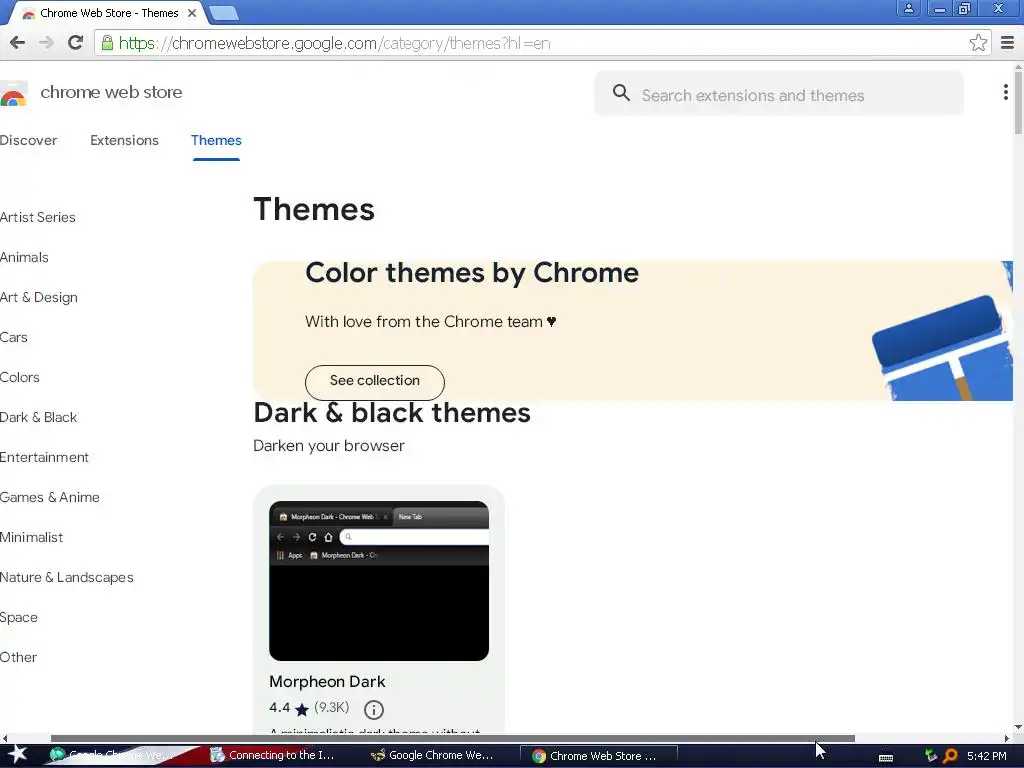Screen dimensions: 1024x768
Task: Open the Chrome user profile button
Action: tap(908, 8)
